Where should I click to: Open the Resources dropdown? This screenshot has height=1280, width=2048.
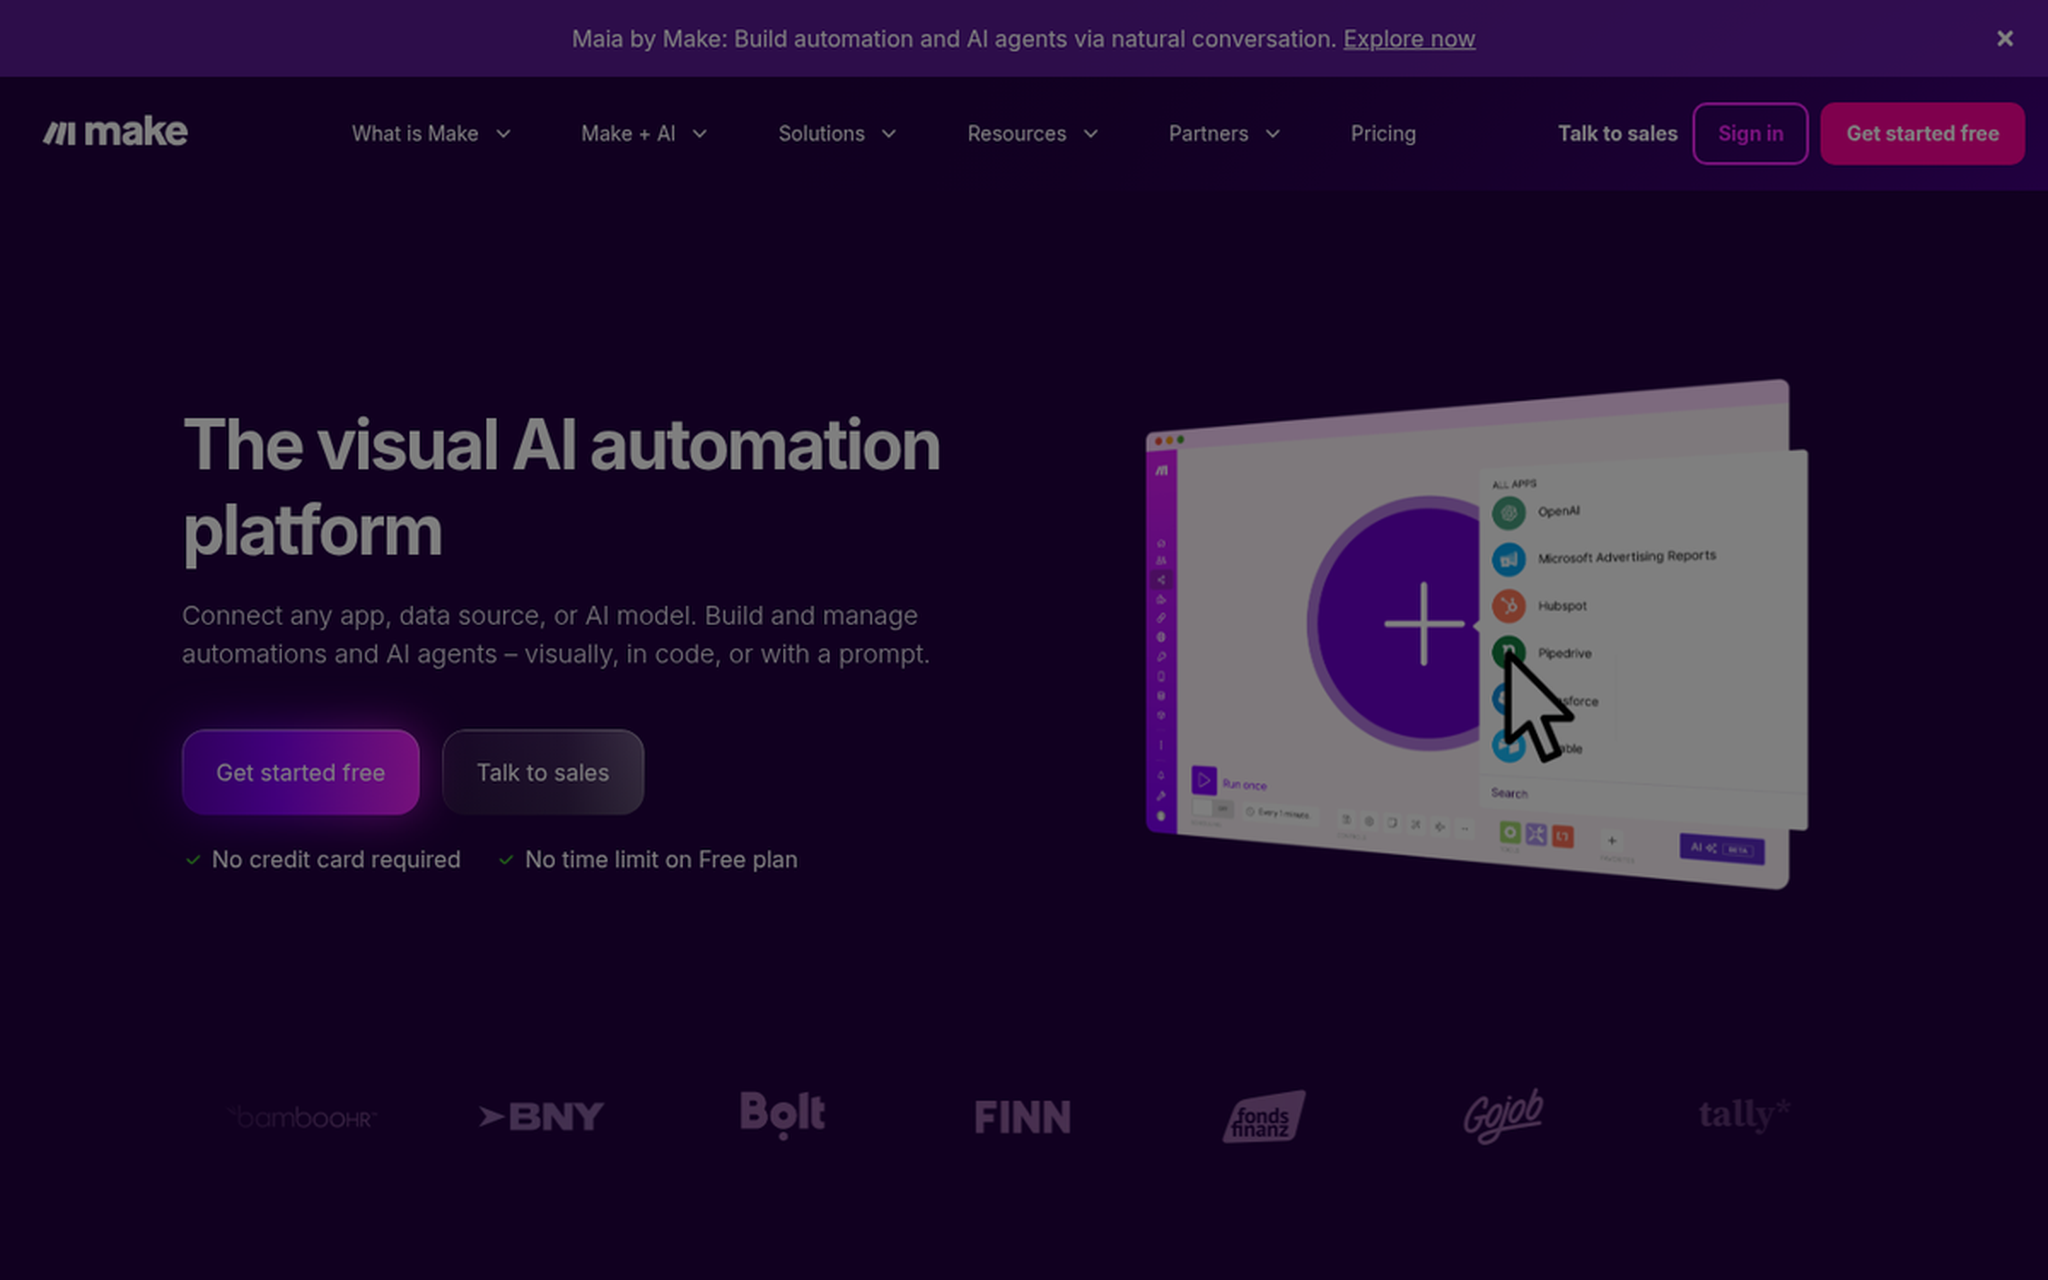coord(1032,133)
